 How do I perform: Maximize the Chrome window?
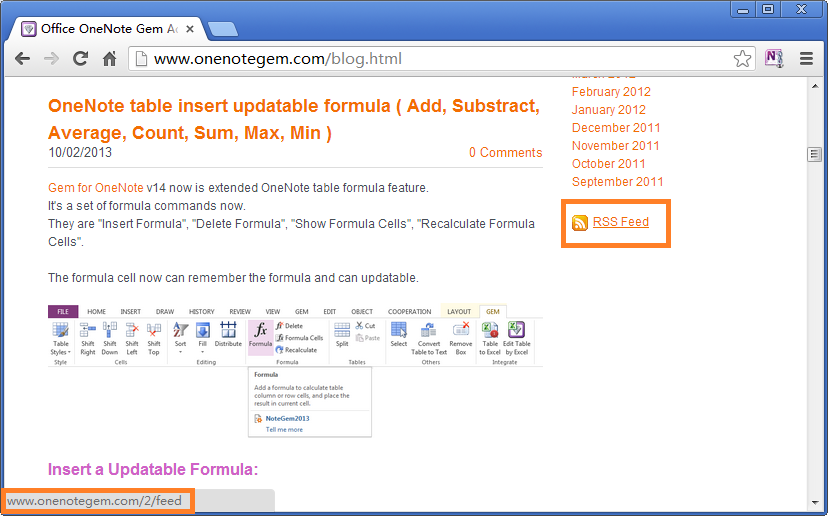(768, 10)
